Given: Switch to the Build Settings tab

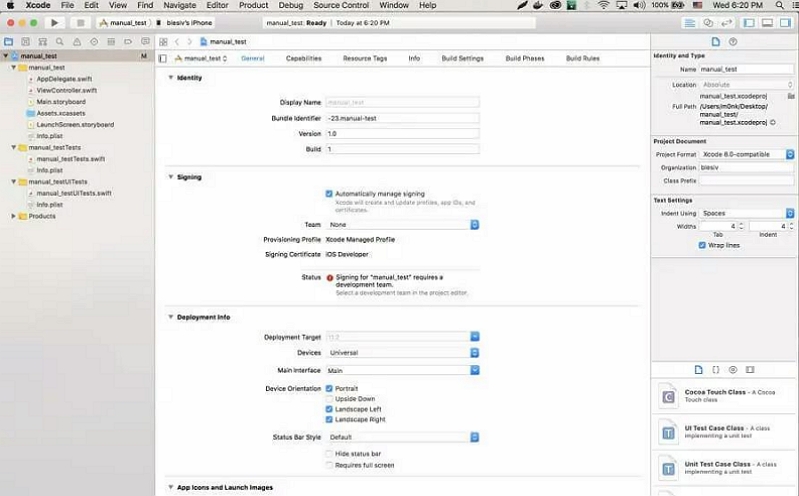Looking at the screenshot, I should (x=462, y=59).
